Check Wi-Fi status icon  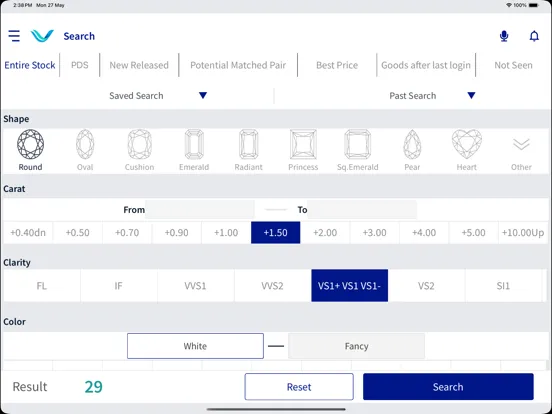coord(509,5)
